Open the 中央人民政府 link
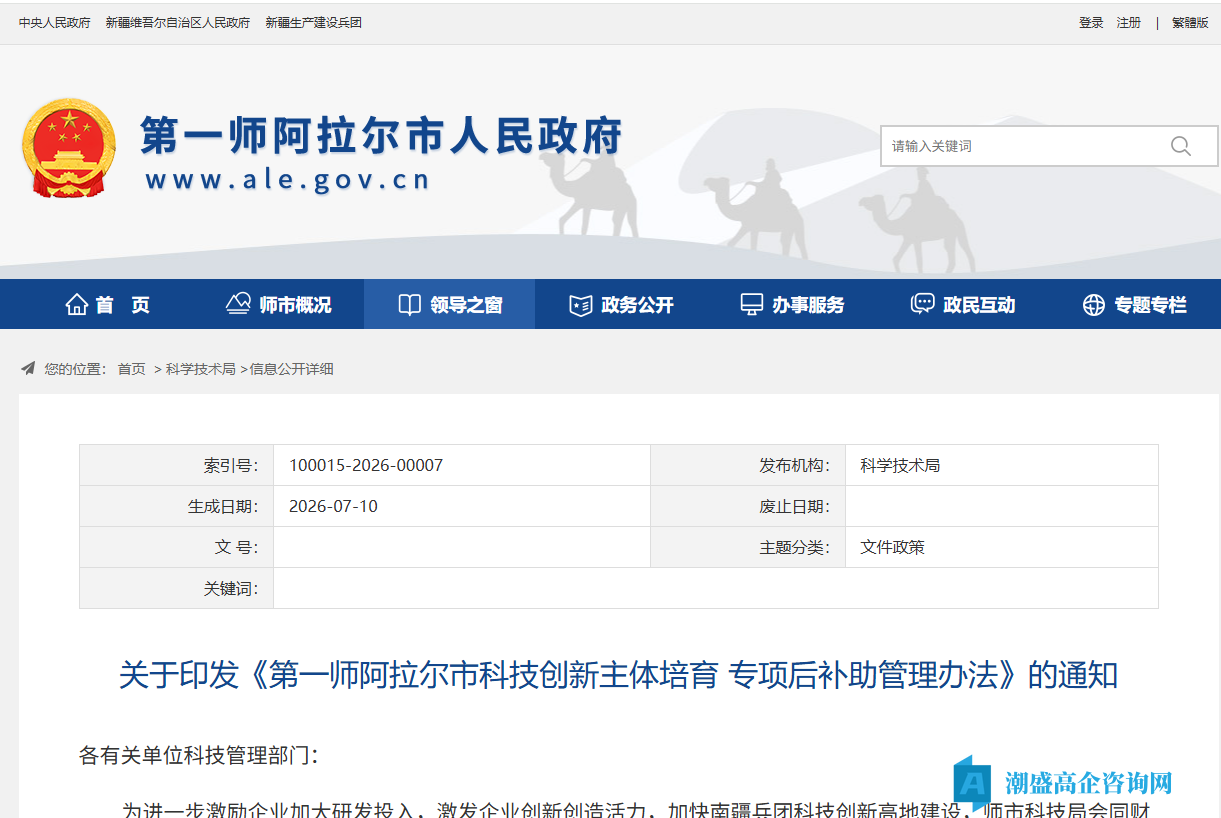The image size is (1221, 818). pos(54,22)
